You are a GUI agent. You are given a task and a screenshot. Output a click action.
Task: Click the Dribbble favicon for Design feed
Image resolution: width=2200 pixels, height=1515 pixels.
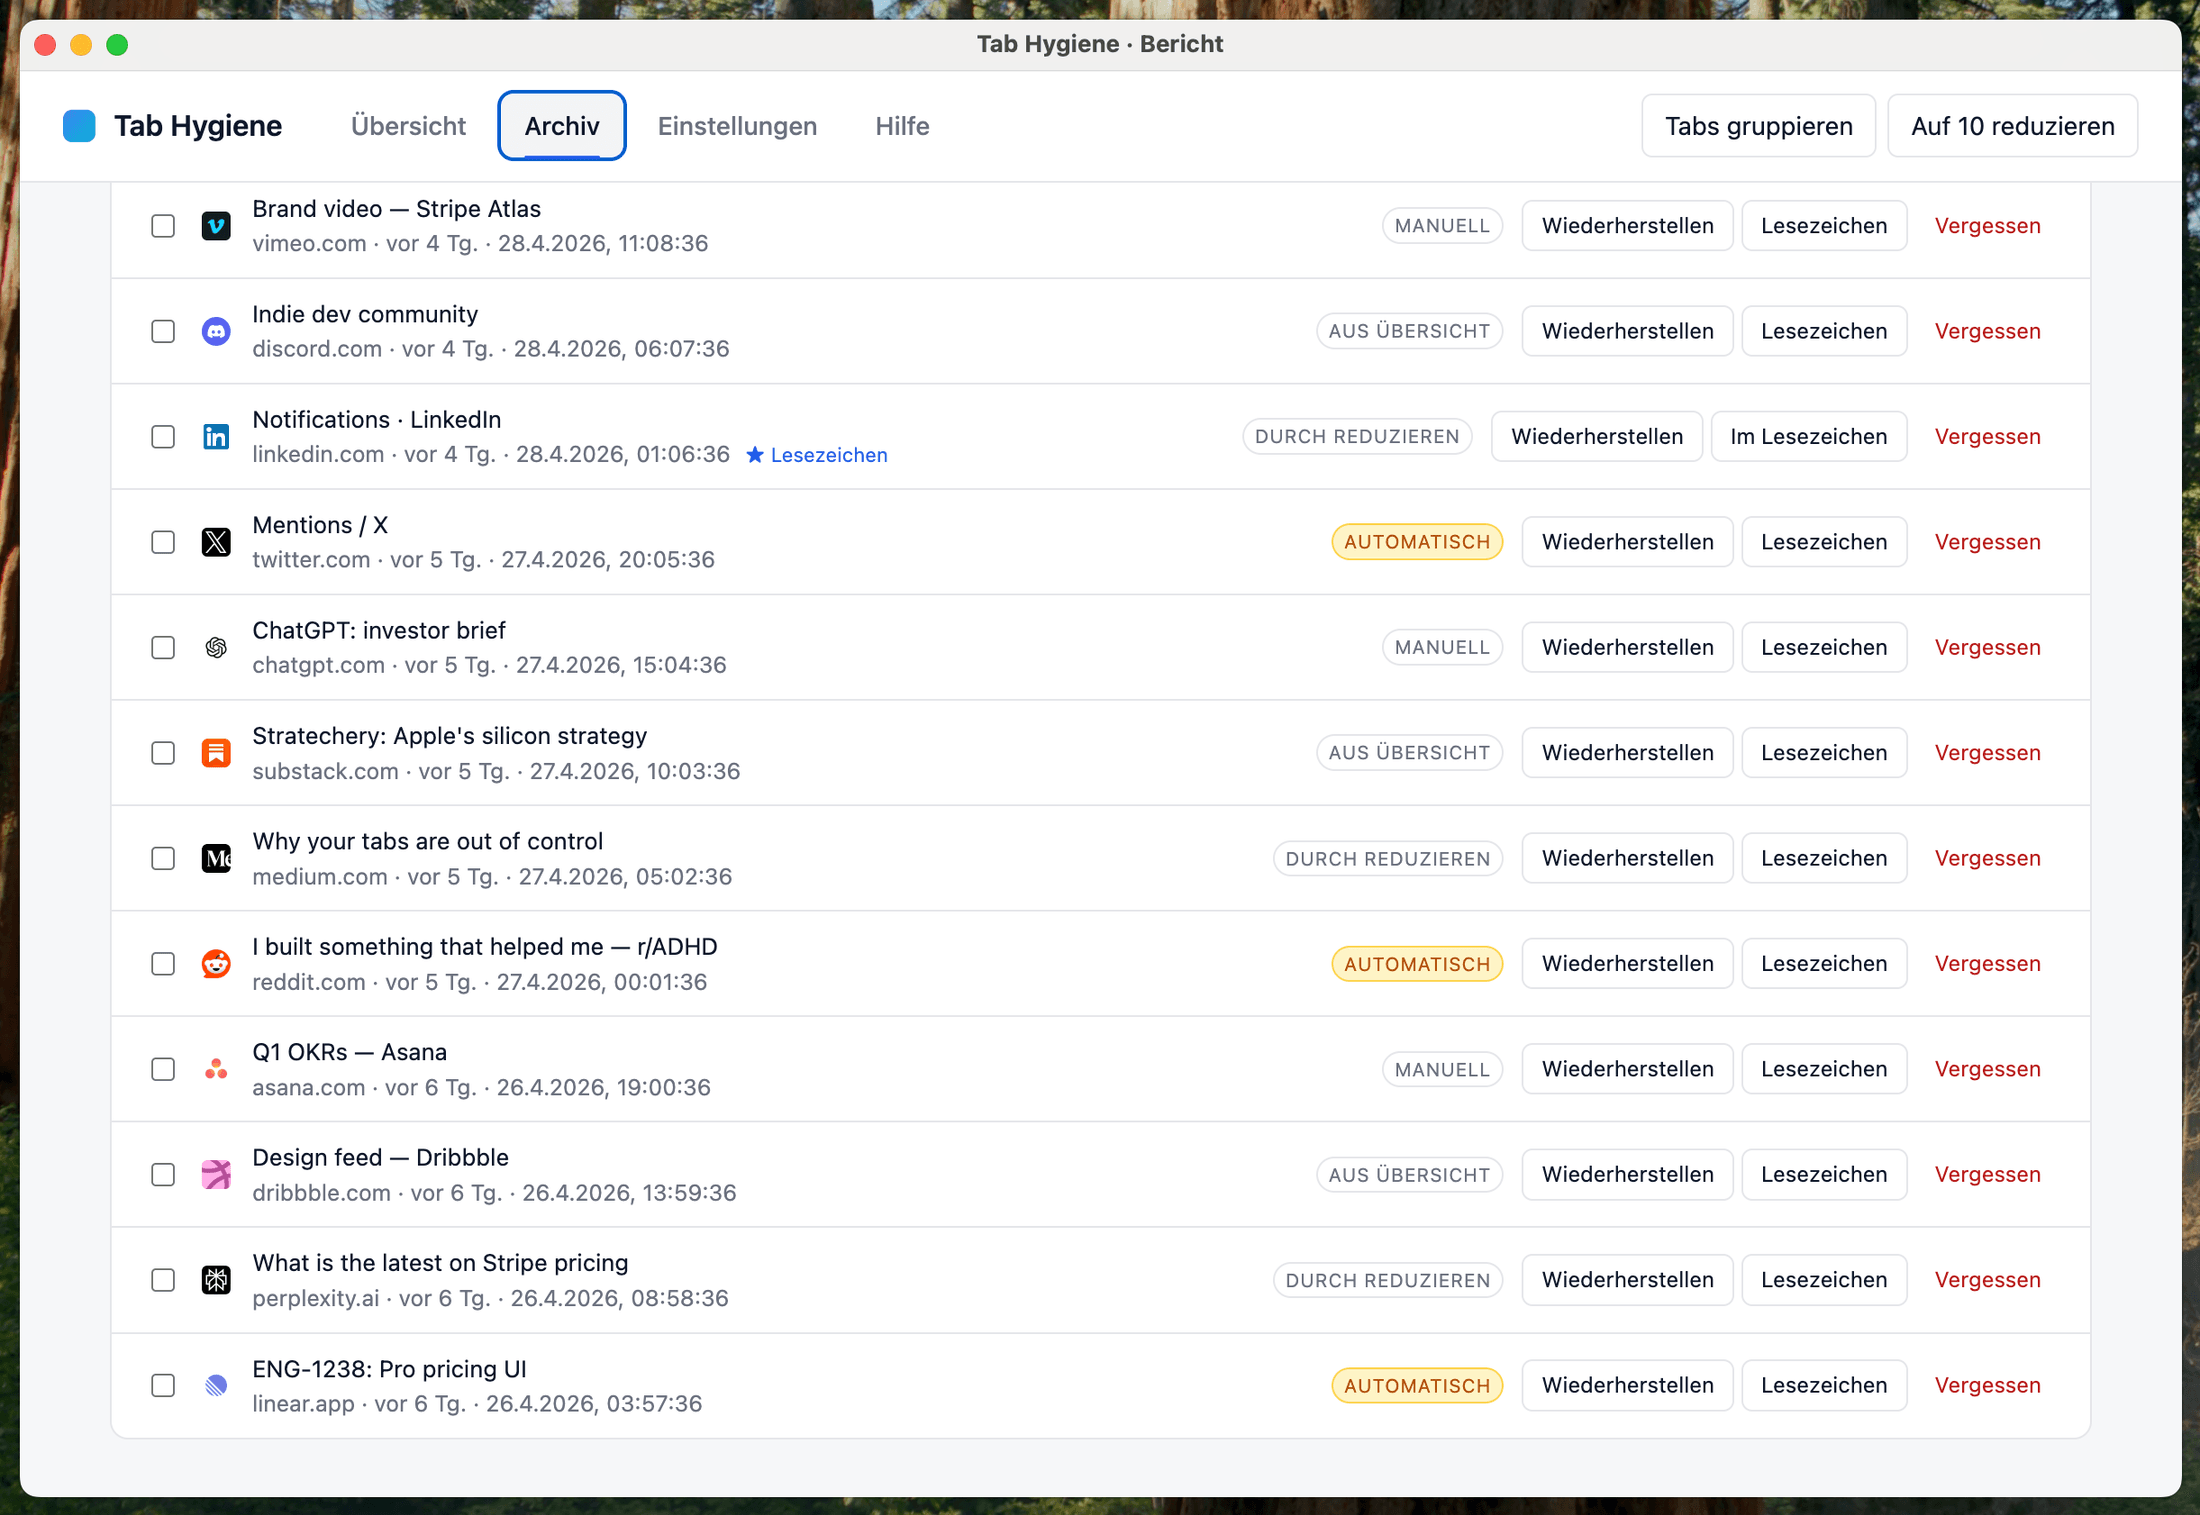[x=216, y=1175]
